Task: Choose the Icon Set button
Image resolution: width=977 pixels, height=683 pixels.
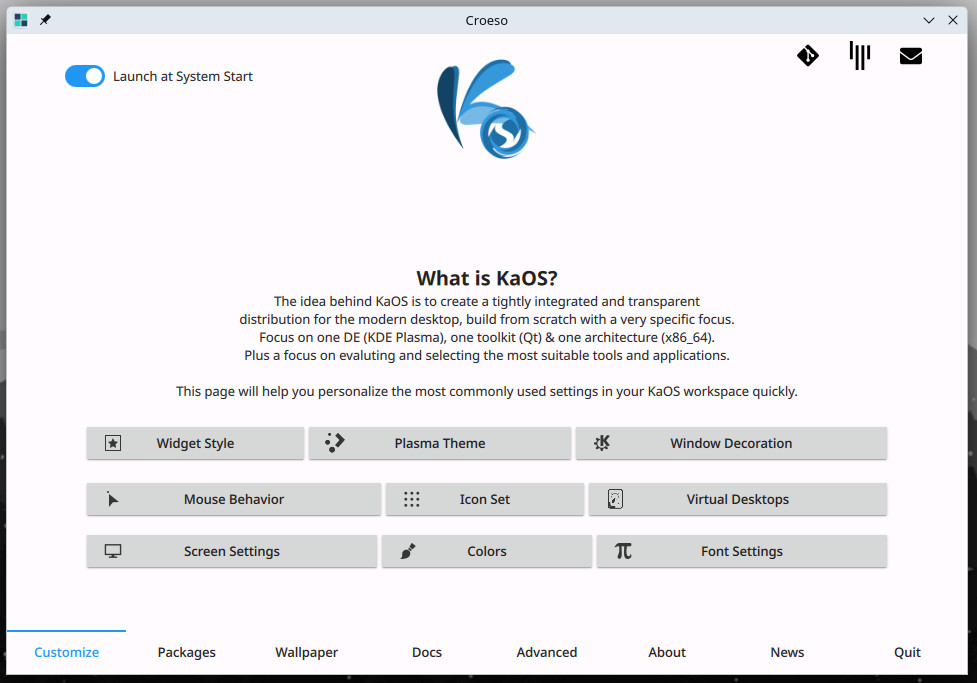Action: [x=485, y=499]
